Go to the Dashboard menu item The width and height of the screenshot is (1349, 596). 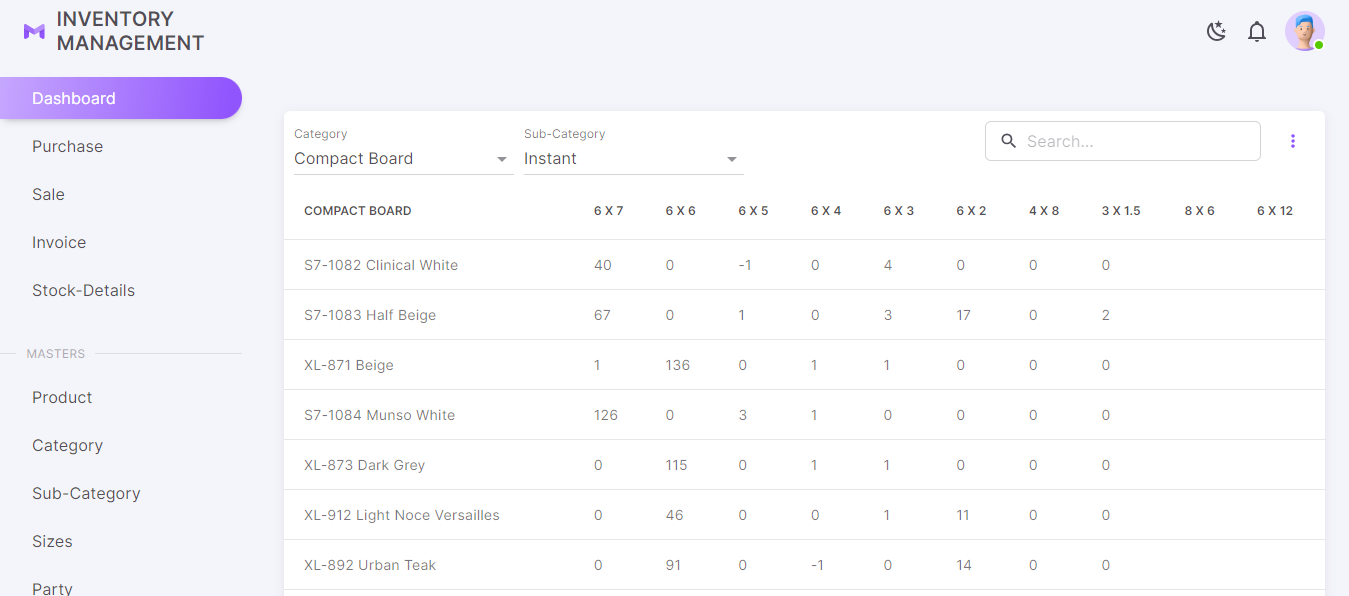[121, 98]
